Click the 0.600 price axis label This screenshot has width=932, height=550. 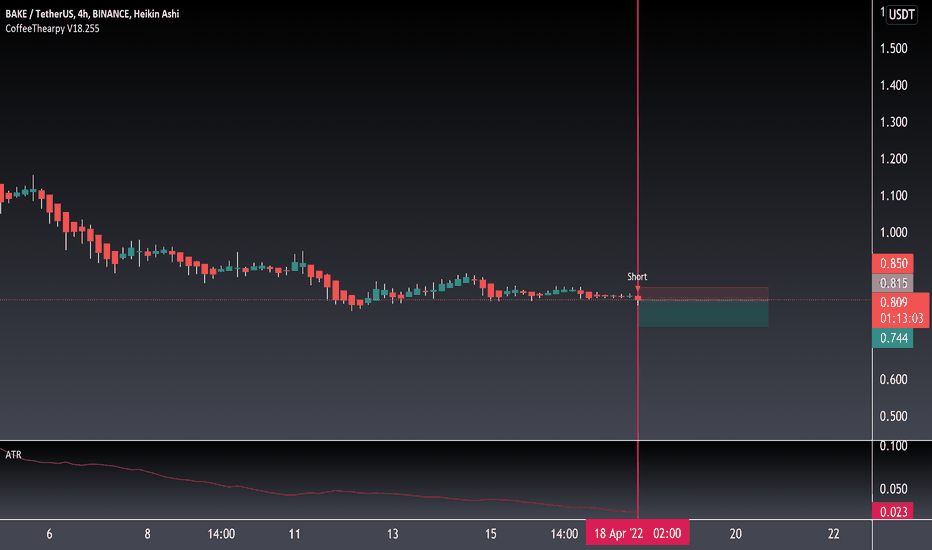[893, 379]
